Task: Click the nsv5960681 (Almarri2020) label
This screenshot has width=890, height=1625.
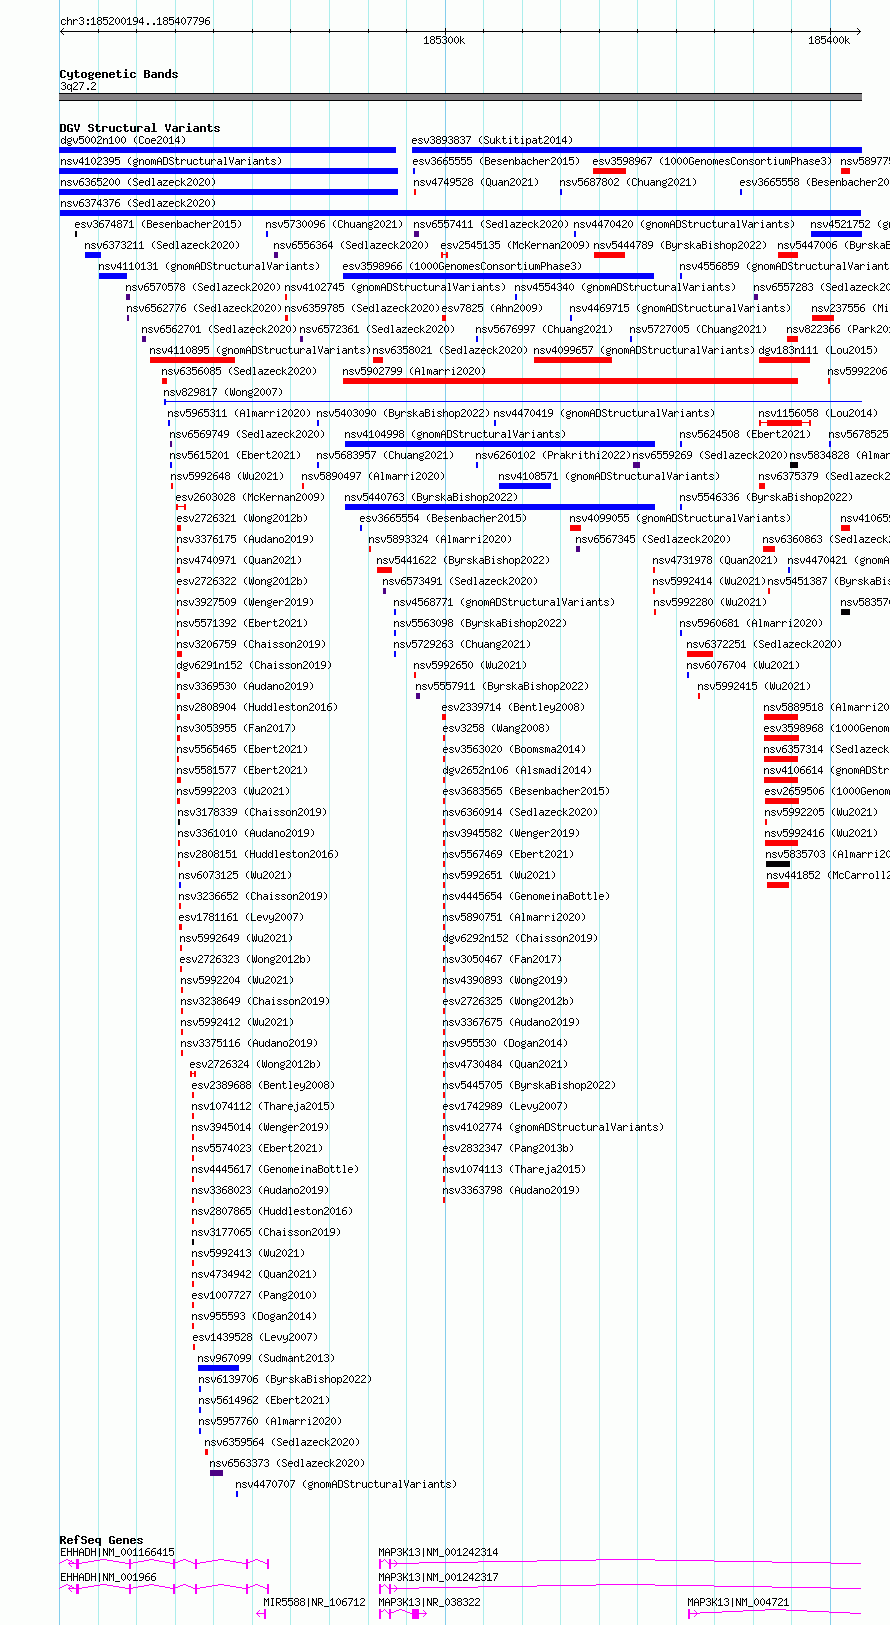Action: pos(751,623)
